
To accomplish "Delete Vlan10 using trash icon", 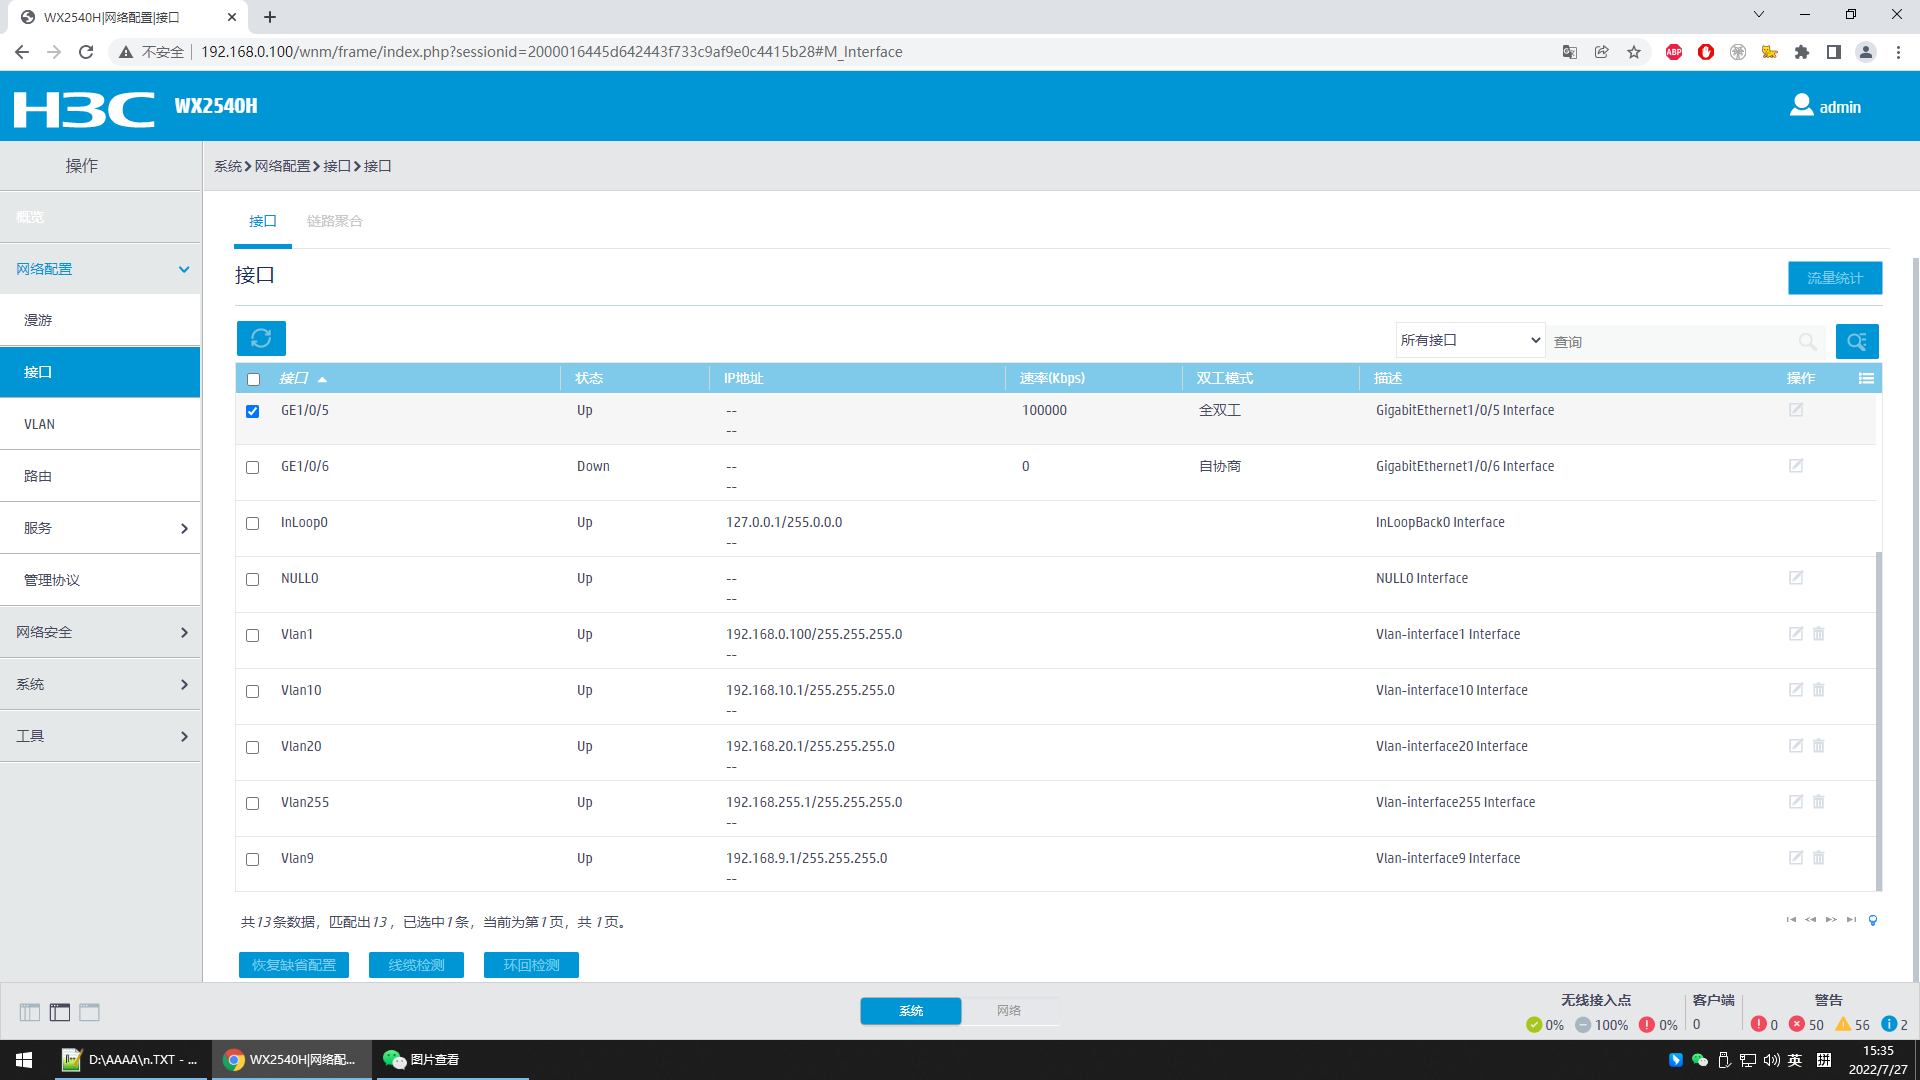I will coord(1819,690).
